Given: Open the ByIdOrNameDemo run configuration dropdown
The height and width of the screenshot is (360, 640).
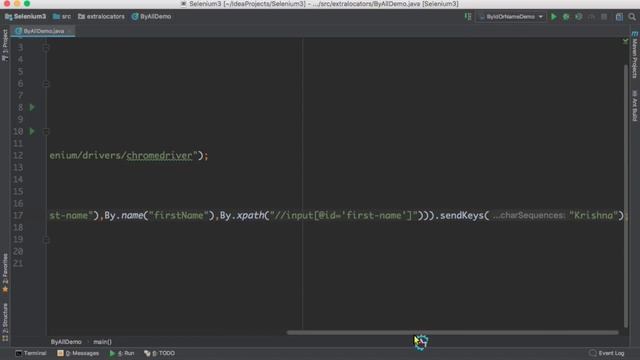Looking at the screenshot, I should (x=511, y=17).
